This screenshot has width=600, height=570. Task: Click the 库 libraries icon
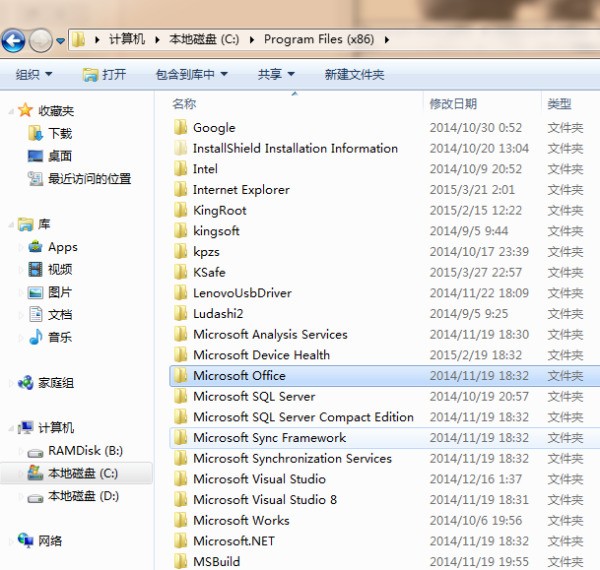click(x=25, y=224)
